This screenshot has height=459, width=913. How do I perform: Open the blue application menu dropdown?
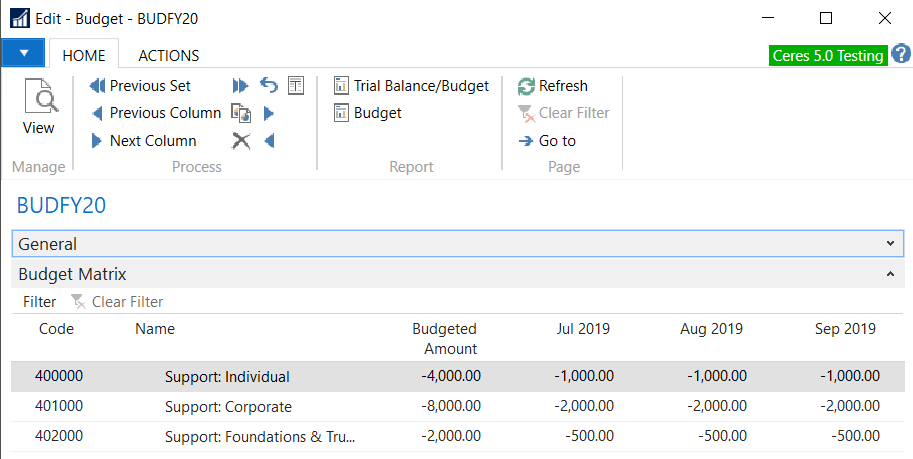(24, 54)
